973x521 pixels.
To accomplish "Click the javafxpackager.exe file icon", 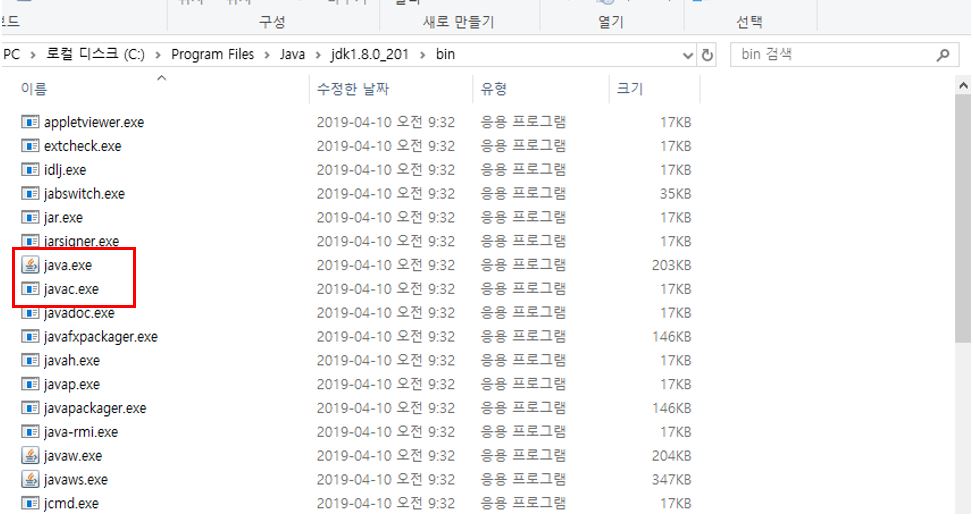I will [x=30, y=337].
